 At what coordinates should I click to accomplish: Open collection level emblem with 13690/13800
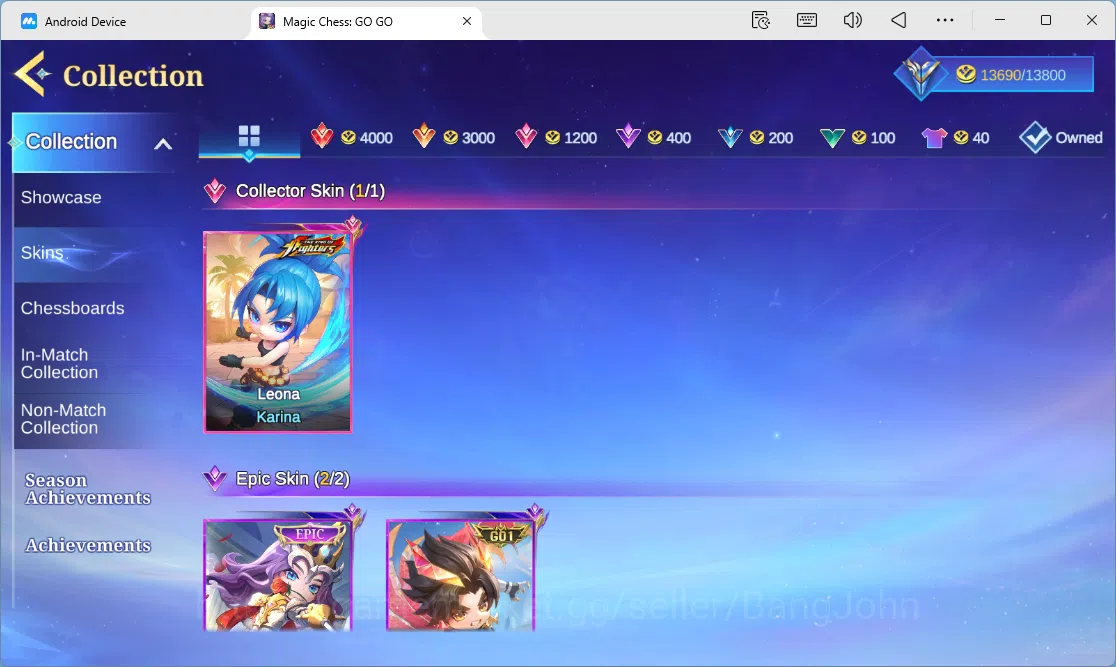click(920, 73)
